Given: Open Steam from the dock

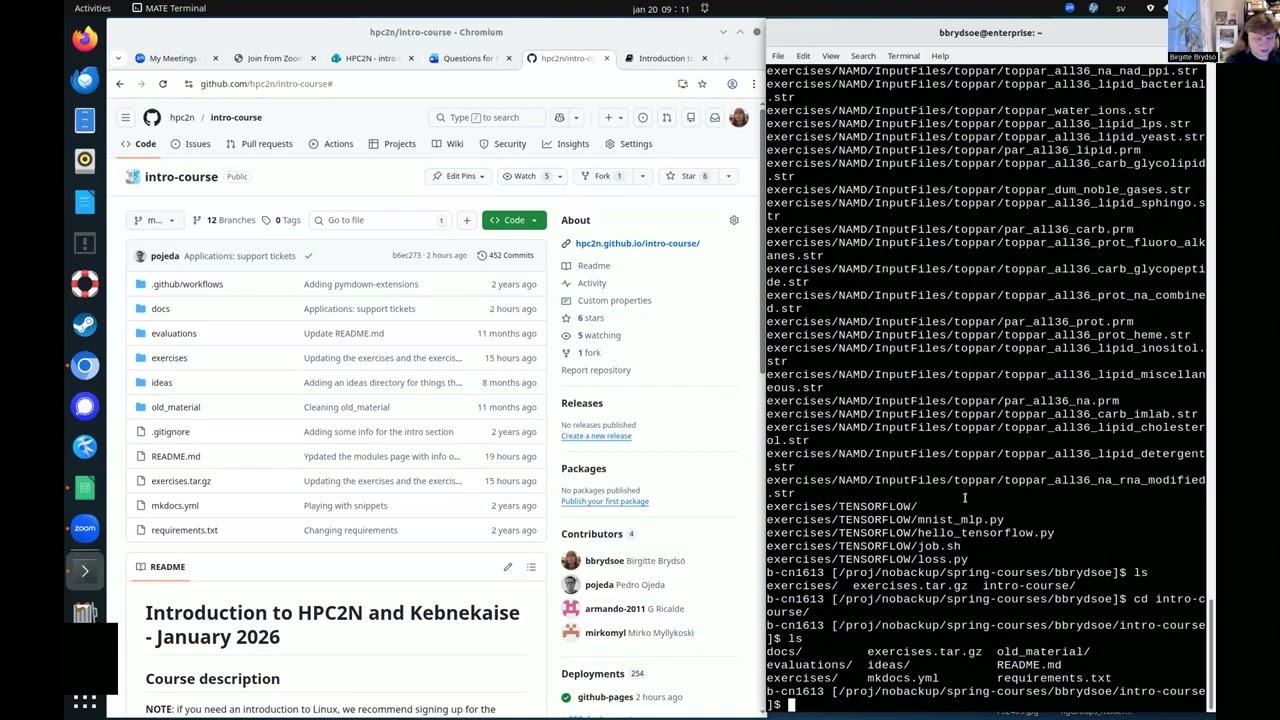Looking at the screenshot, I should (85, 325).
